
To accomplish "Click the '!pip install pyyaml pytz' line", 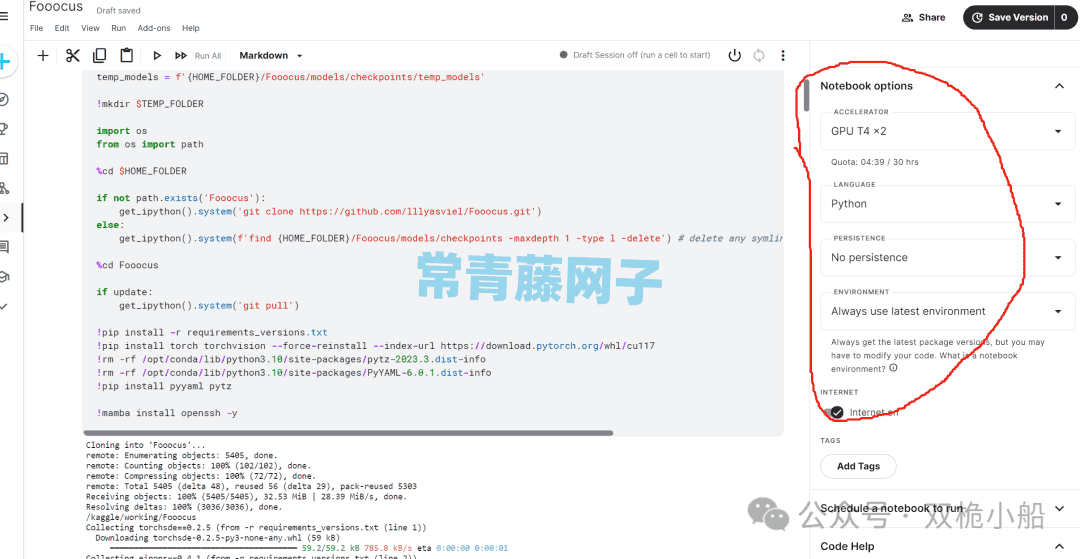I will point(164,386).
